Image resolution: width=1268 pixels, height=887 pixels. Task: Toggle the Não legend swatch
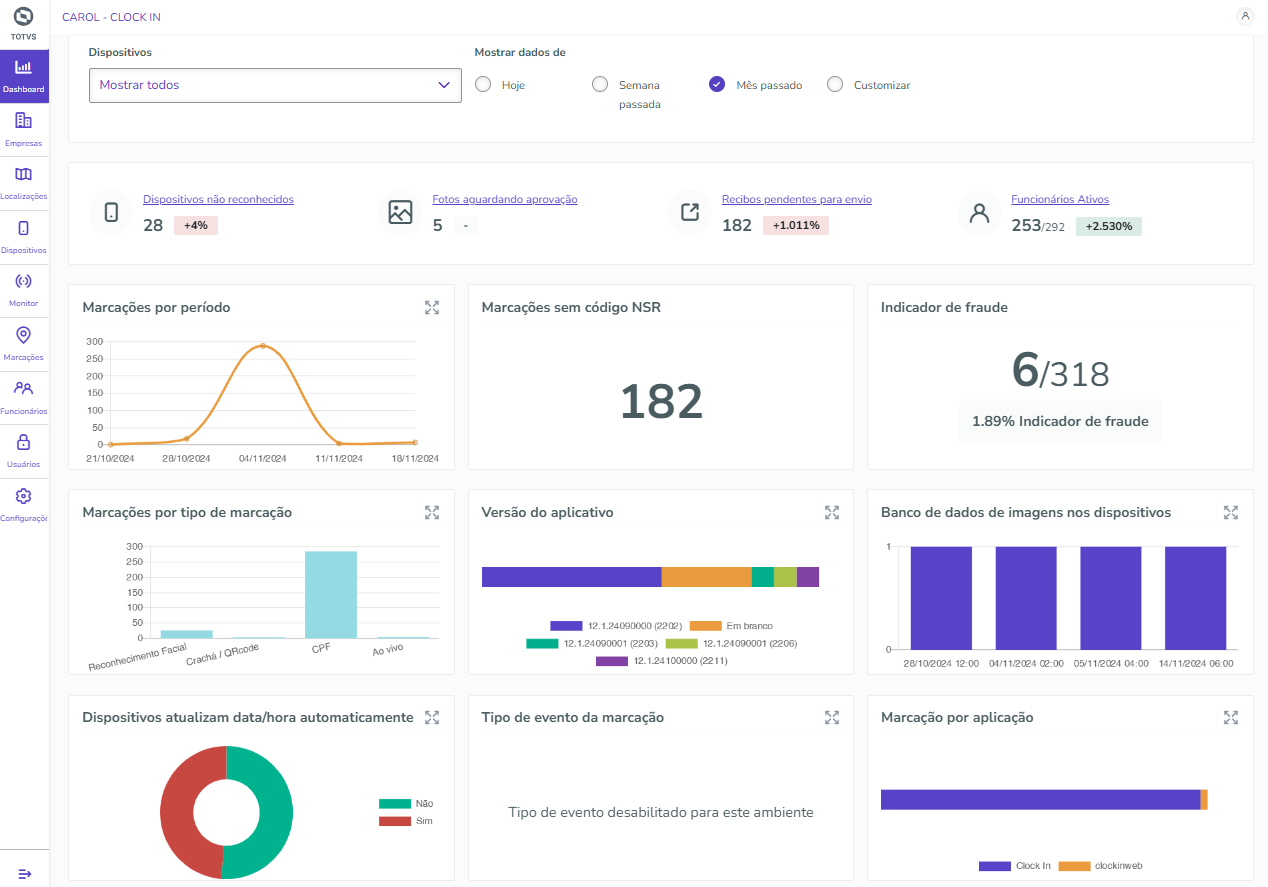click(x=395, y=803)
